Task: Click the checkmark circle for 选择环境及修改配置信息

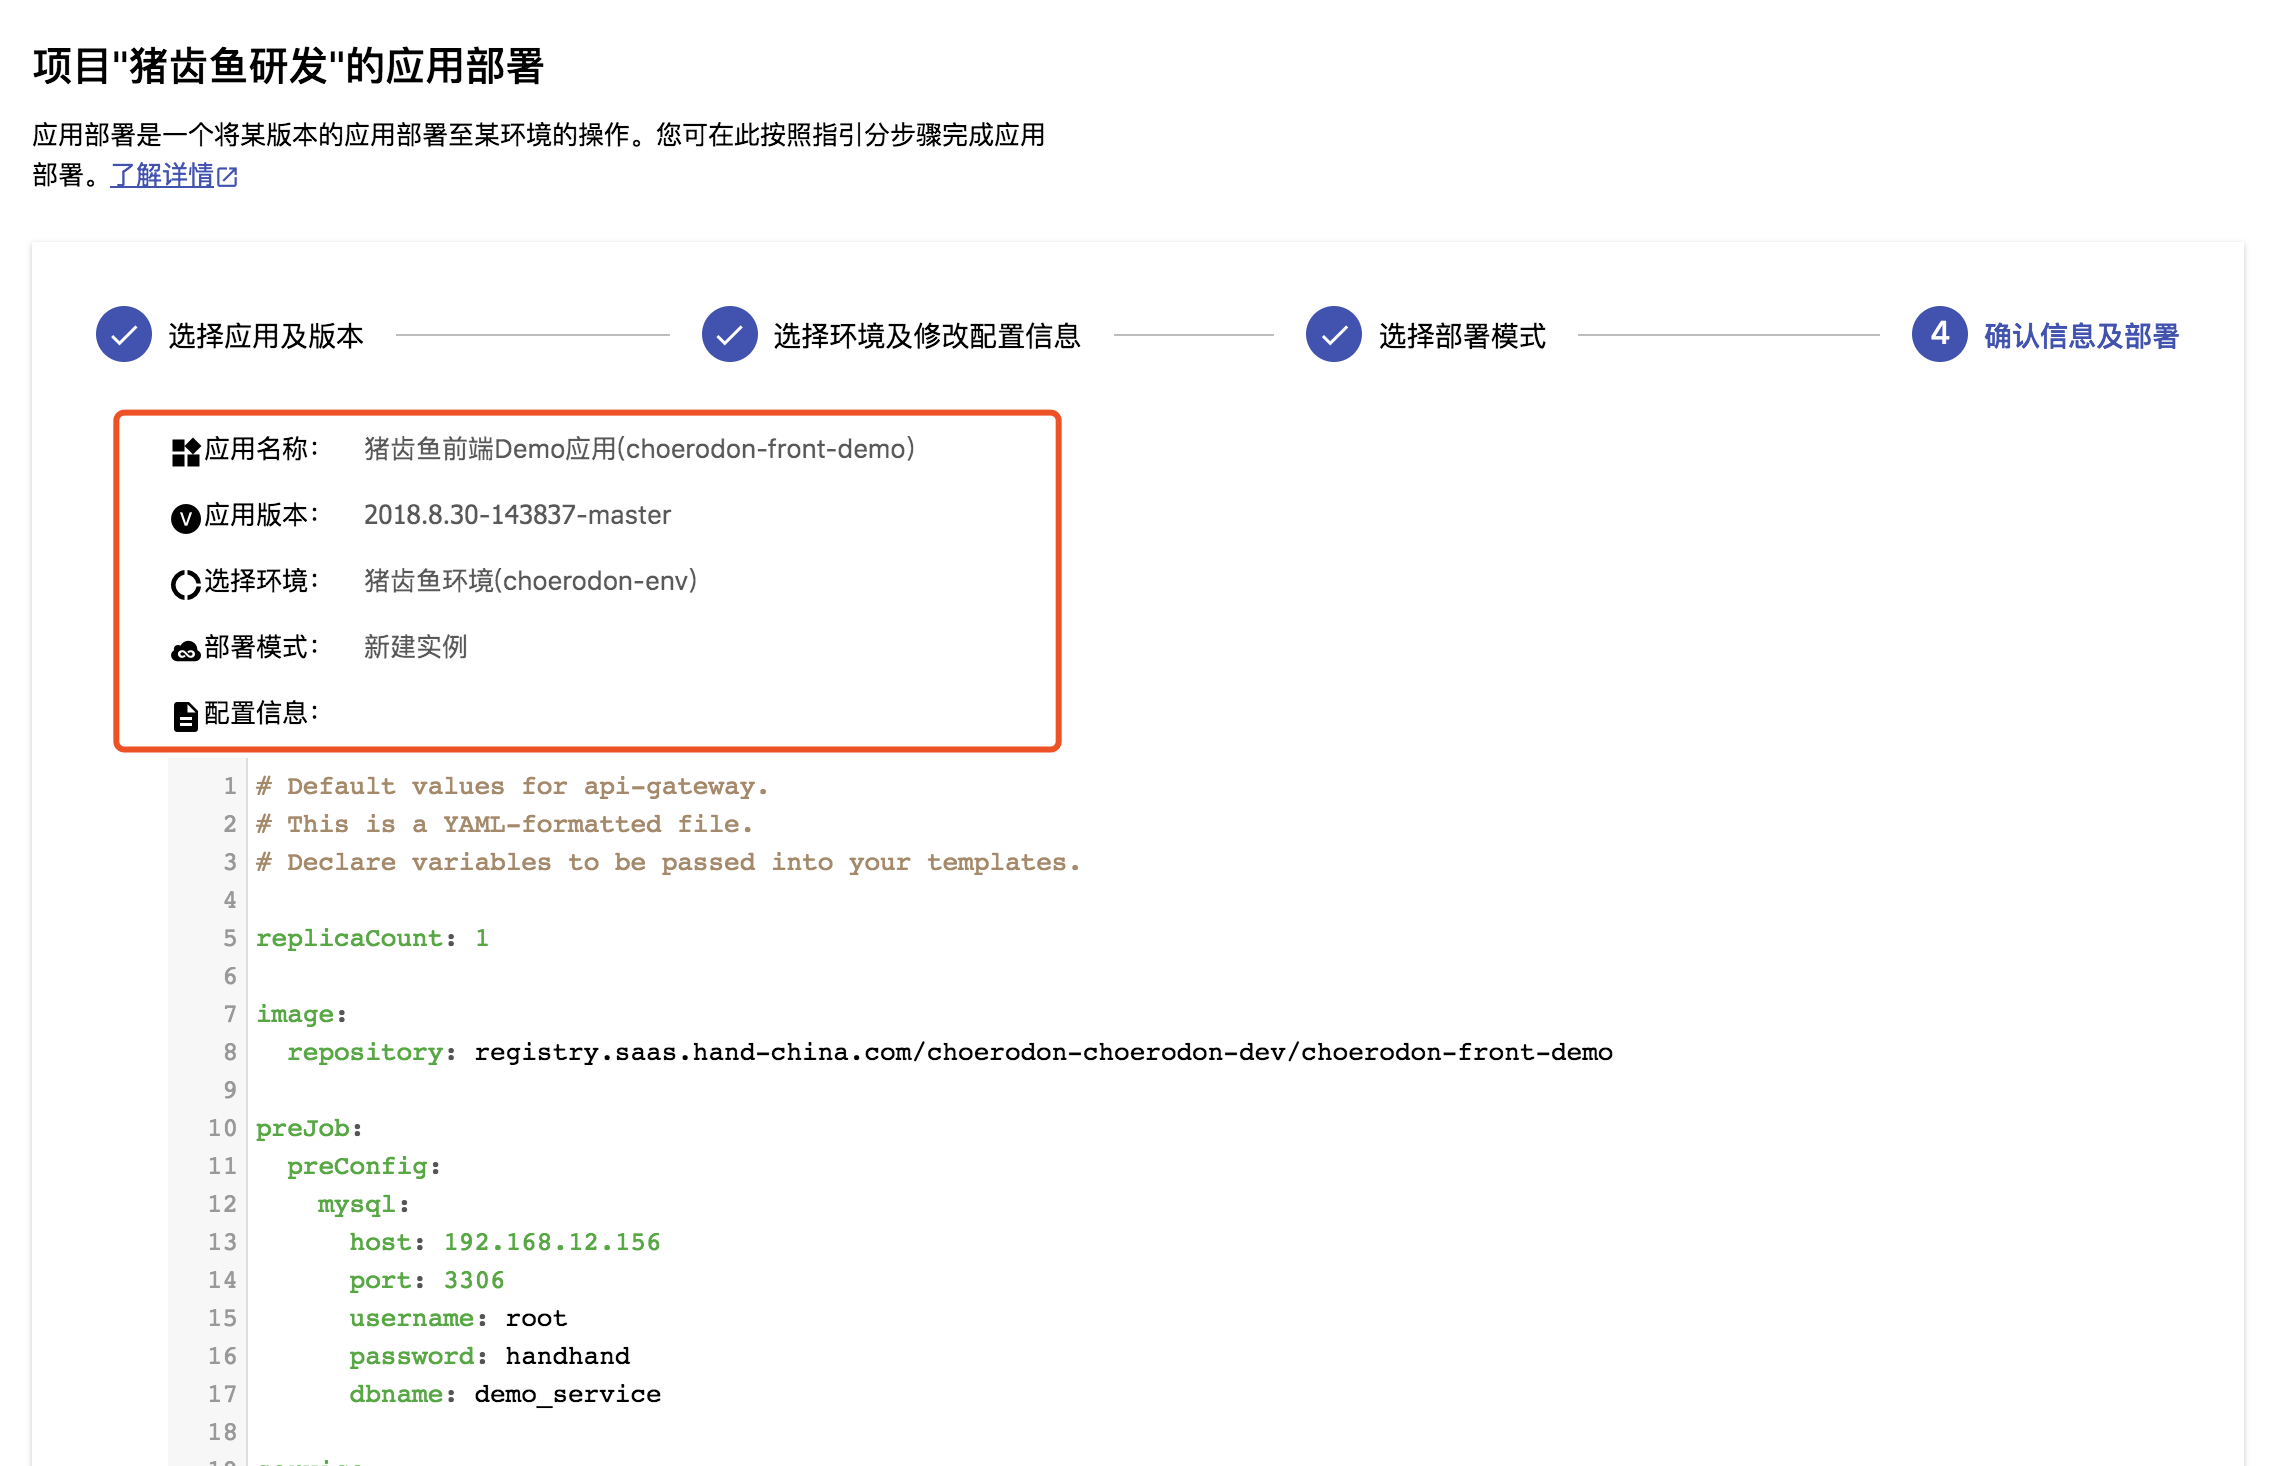Action: coord(730,335)
